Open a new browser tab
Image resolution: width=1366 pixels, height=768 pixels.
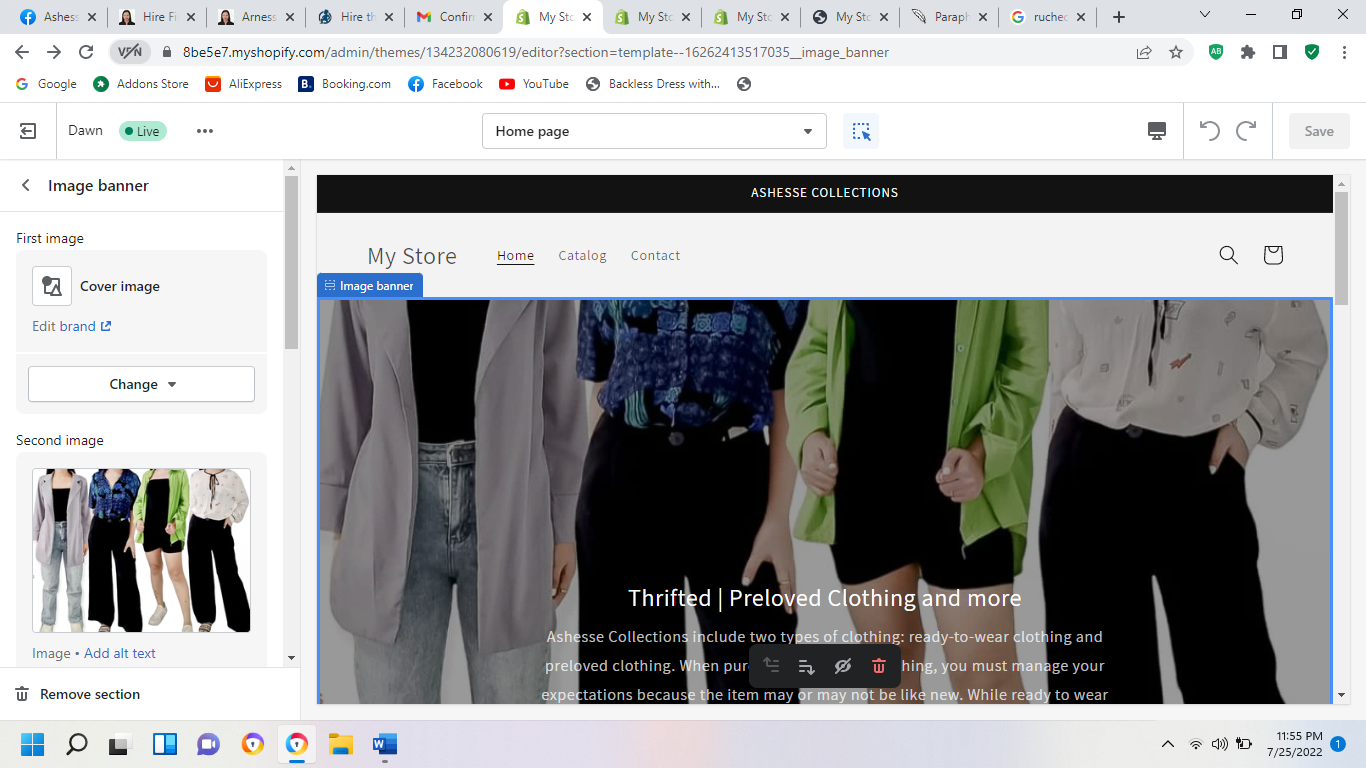point(1119,17)
